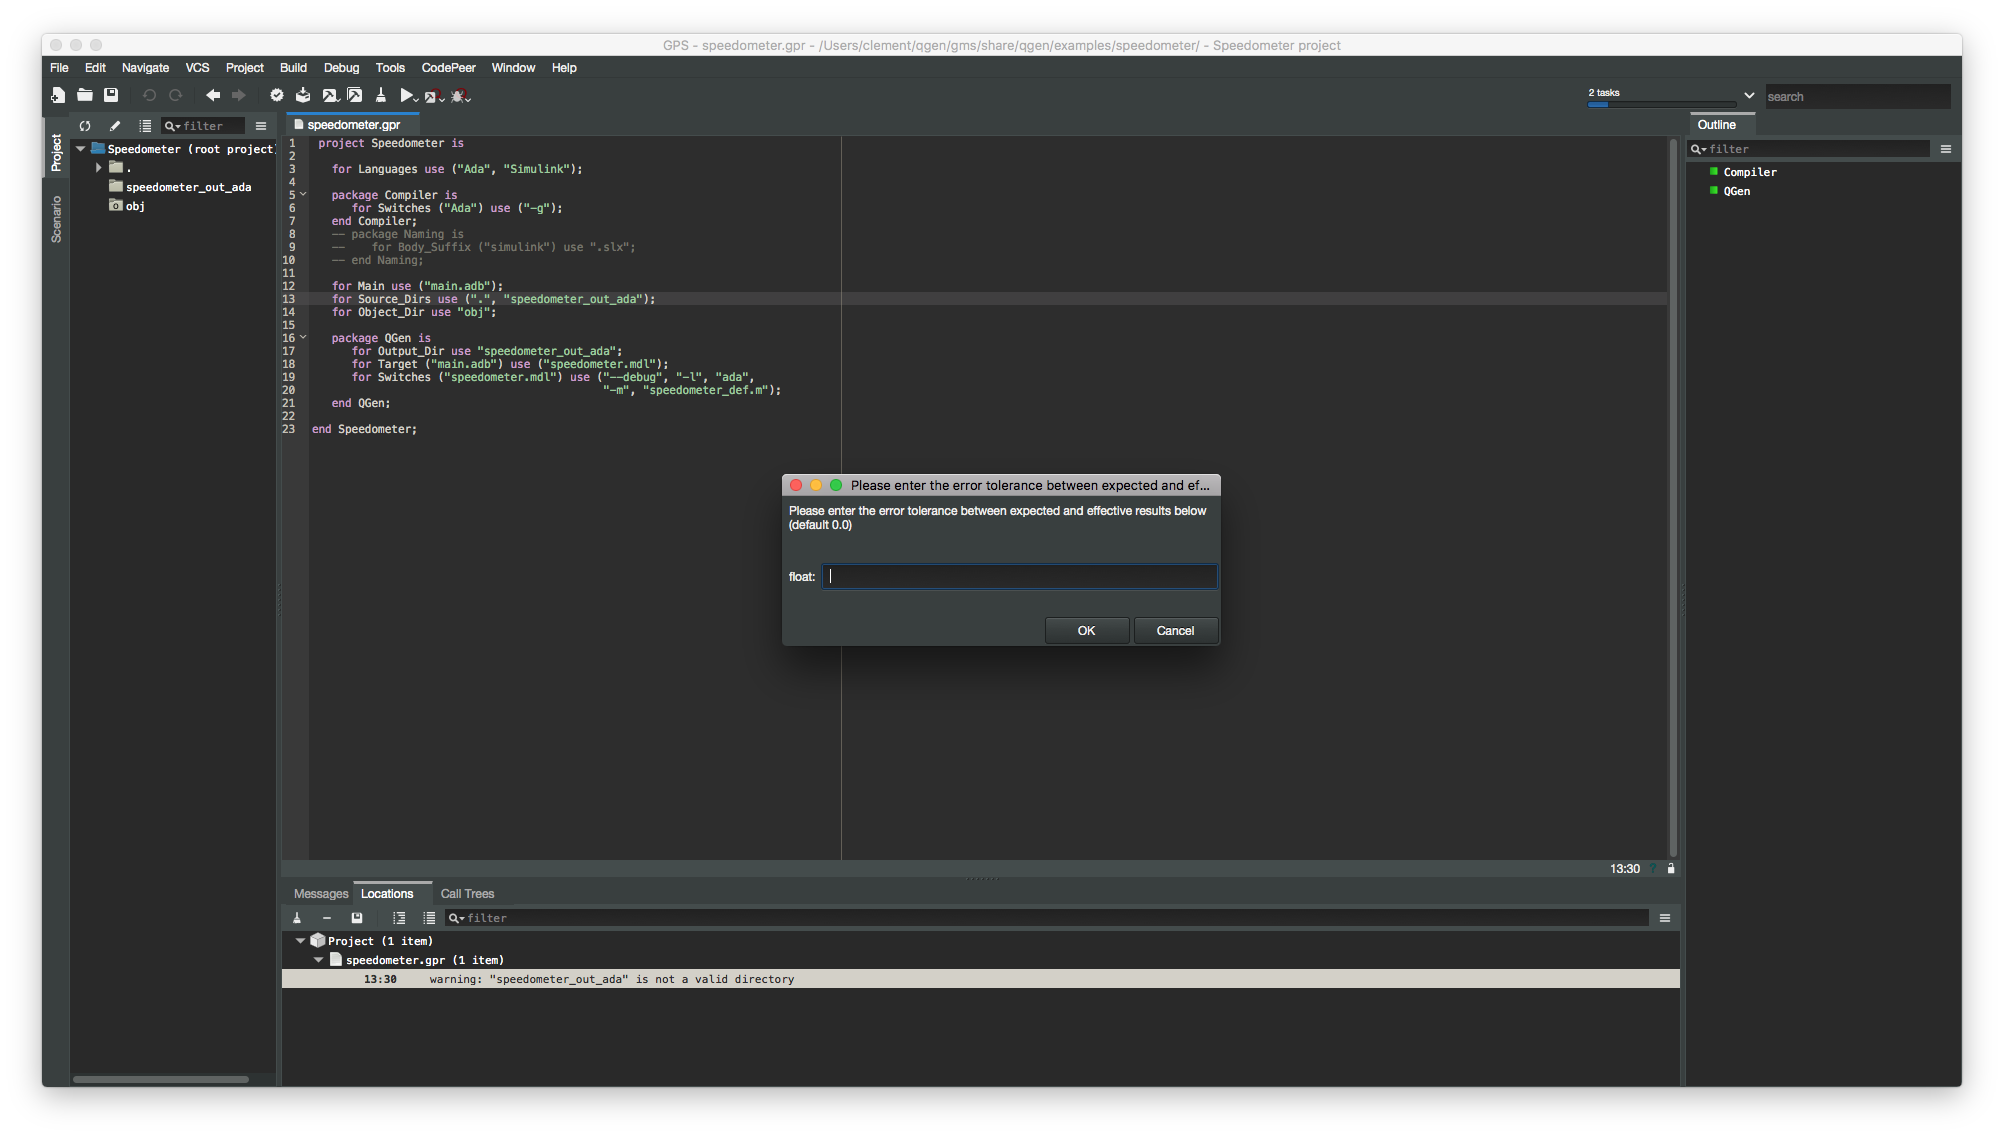Click the editor vertical scrollbar

click(1673, 498)
